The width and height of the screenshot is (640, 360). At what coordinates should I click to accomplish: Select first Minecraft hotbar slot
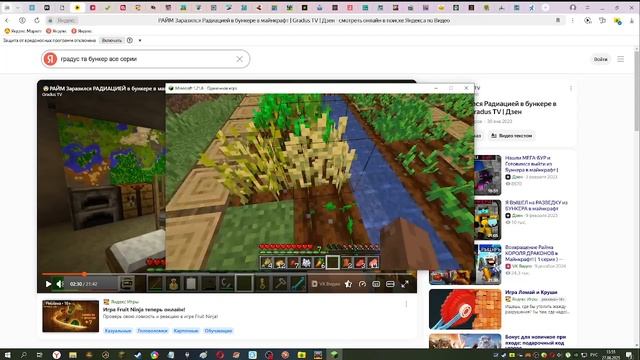click(267, 262)
